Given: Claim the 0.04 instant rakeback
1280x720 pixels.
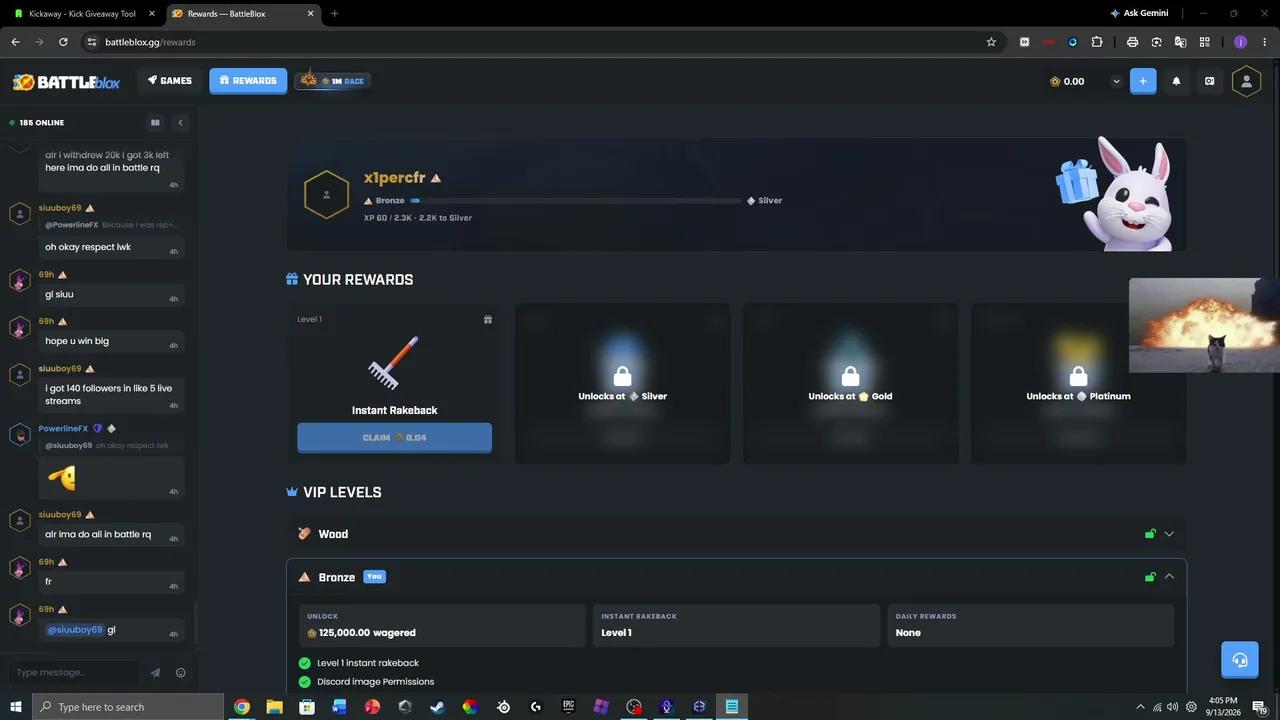Looking at the screenshot, I should click(x=394, y=437).
